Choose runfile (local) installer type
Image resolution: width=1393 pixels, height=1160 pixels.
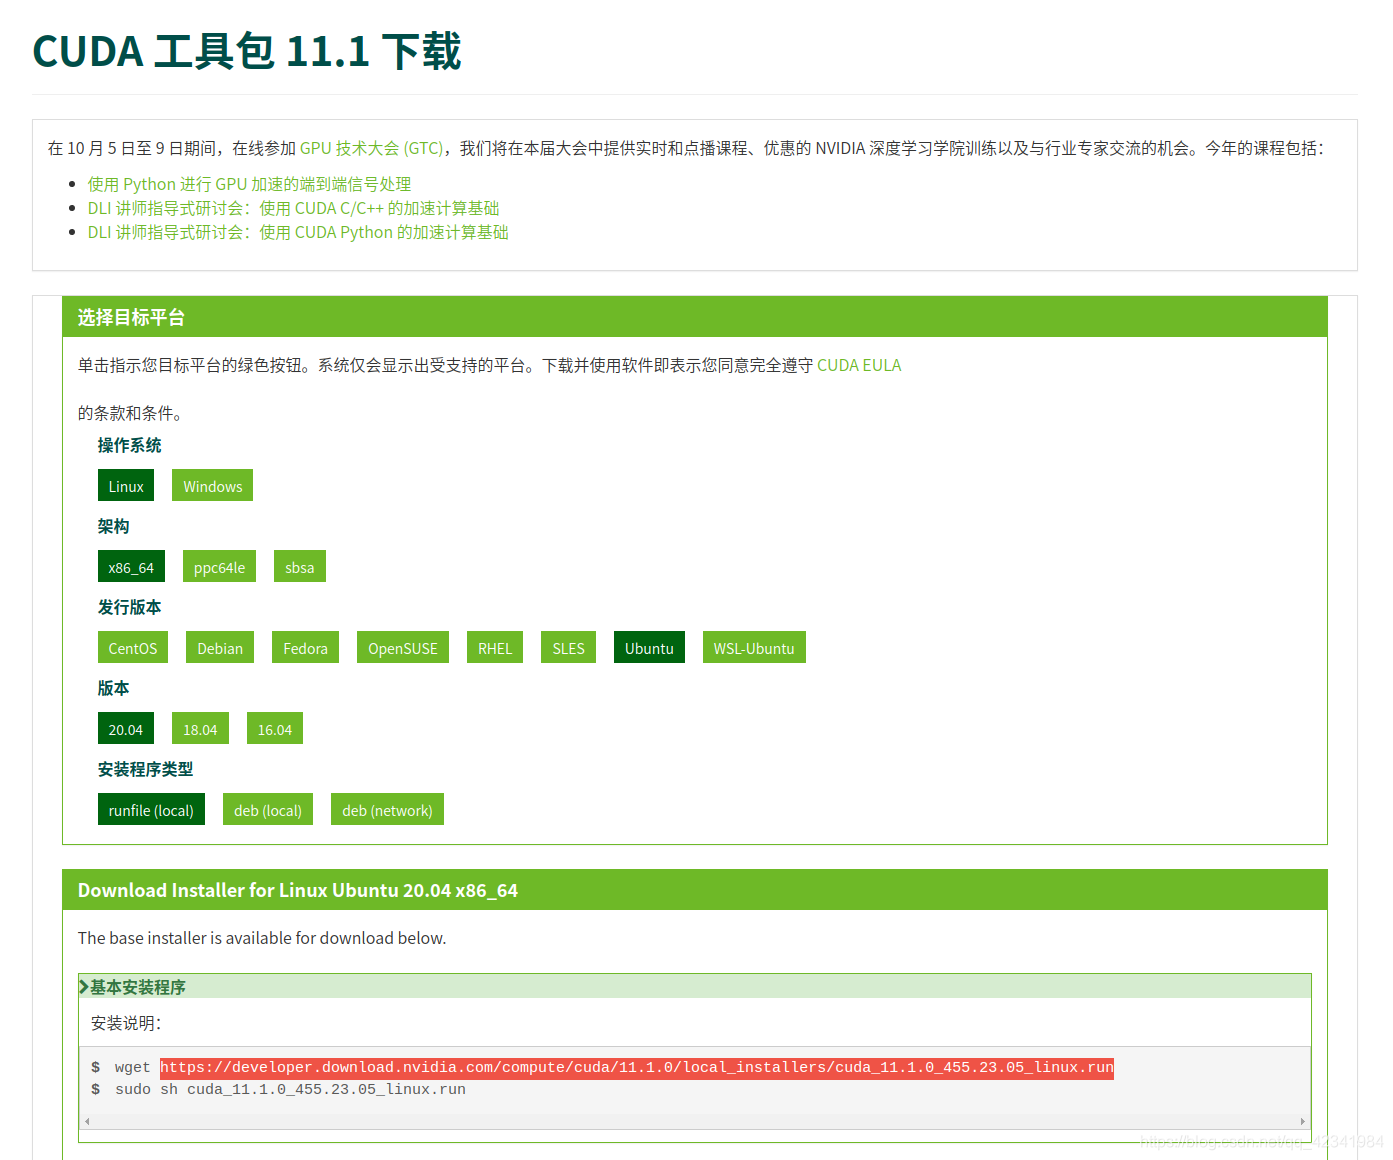pos(151,810)
